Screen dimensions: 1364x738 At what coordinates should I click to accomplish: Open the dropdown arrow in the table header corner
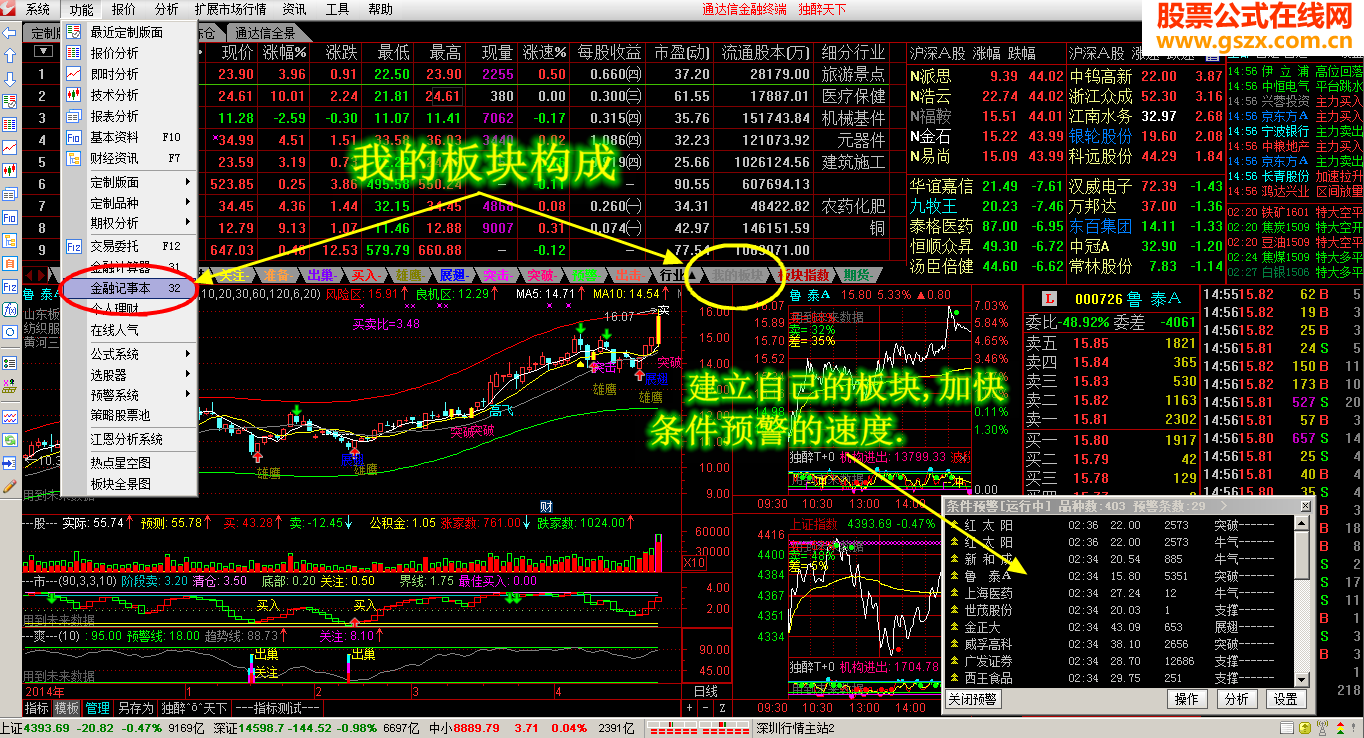click(x=42, y=52)
